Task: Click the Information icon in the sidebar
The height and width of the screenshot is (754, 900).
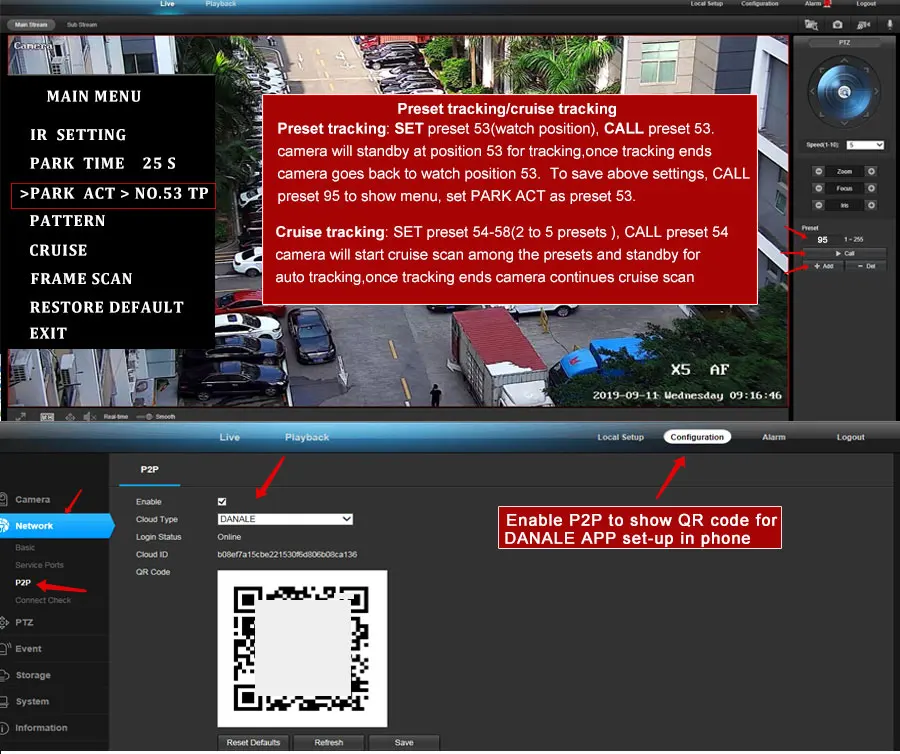Action: (3, 728)
